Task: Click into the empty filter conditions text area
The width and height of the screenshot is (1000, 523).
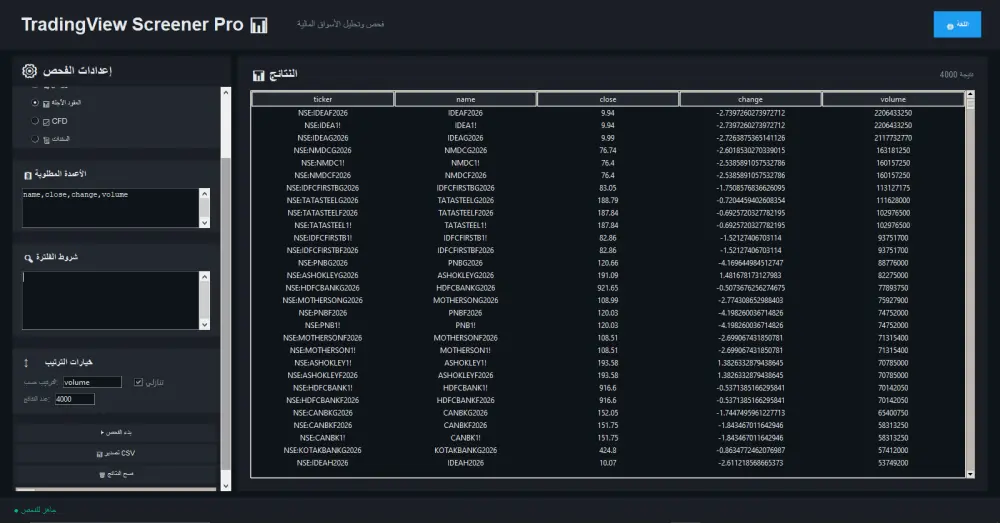Action: click(x=110, y=300)
